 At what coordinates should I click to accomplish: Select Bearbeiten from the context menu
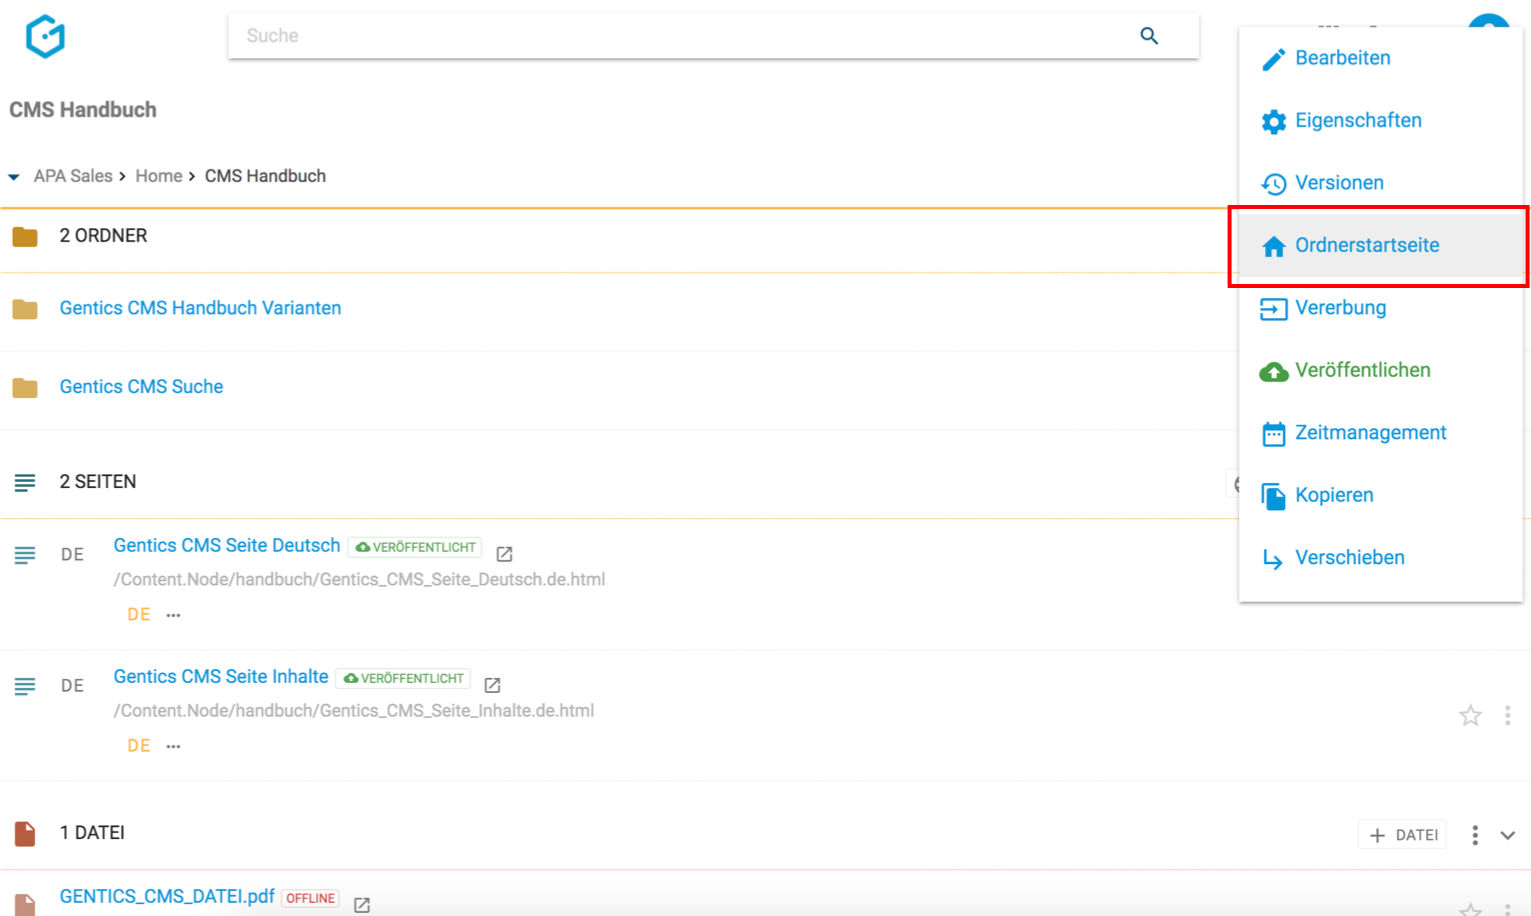click(1380, 58)
